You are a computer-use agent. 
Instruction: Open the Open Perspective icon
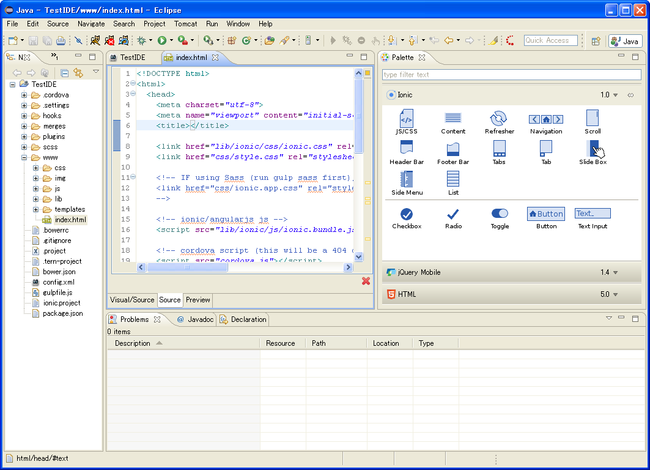click(596, 41)
